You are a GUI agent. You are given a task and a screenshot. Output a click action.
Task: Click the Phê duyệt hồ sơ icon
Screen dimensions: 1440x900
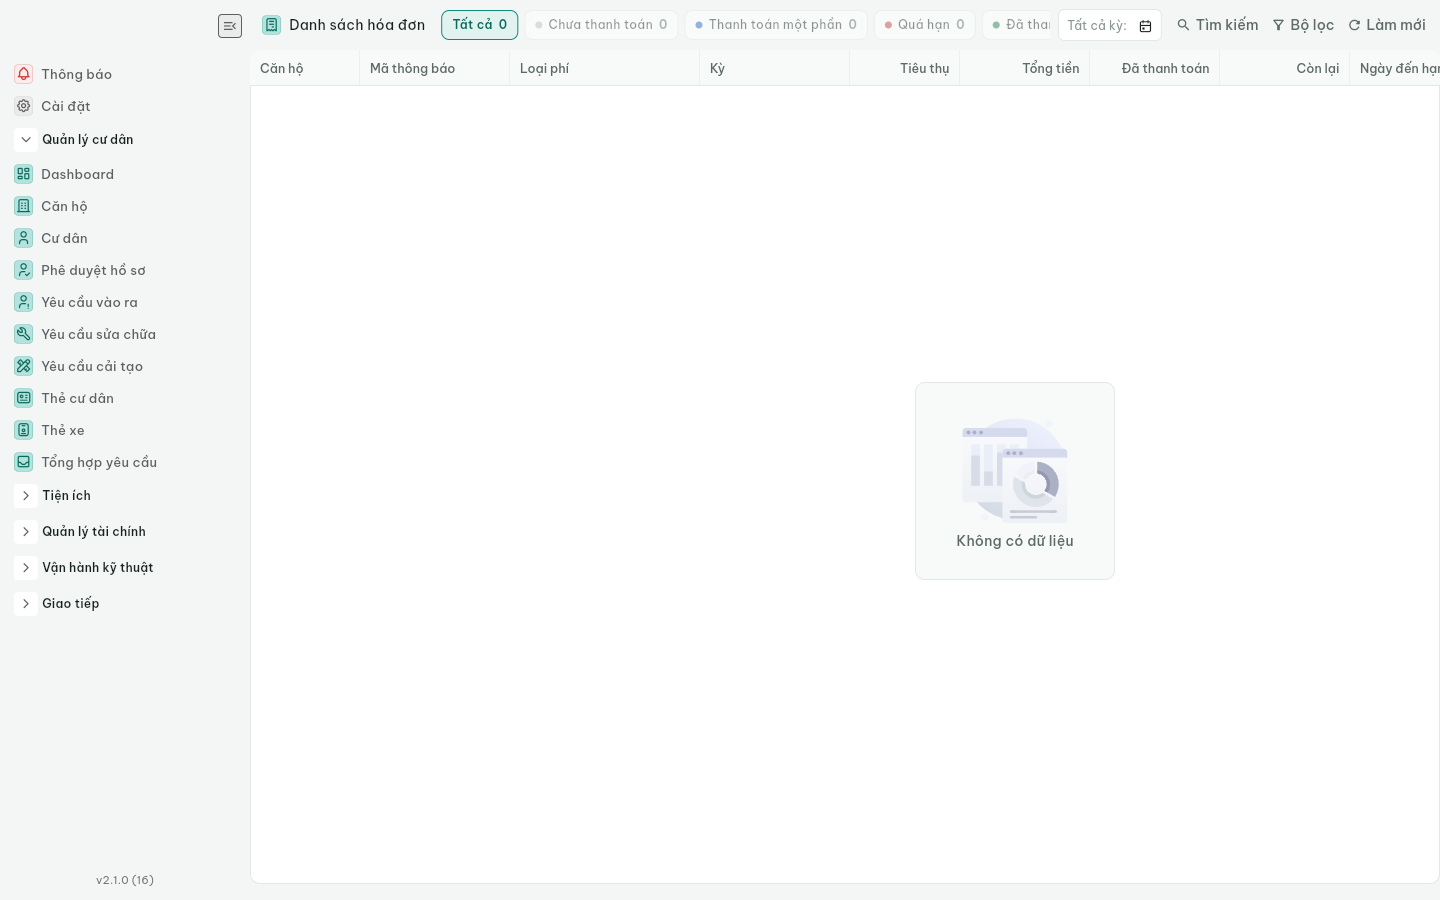[24, 270]
